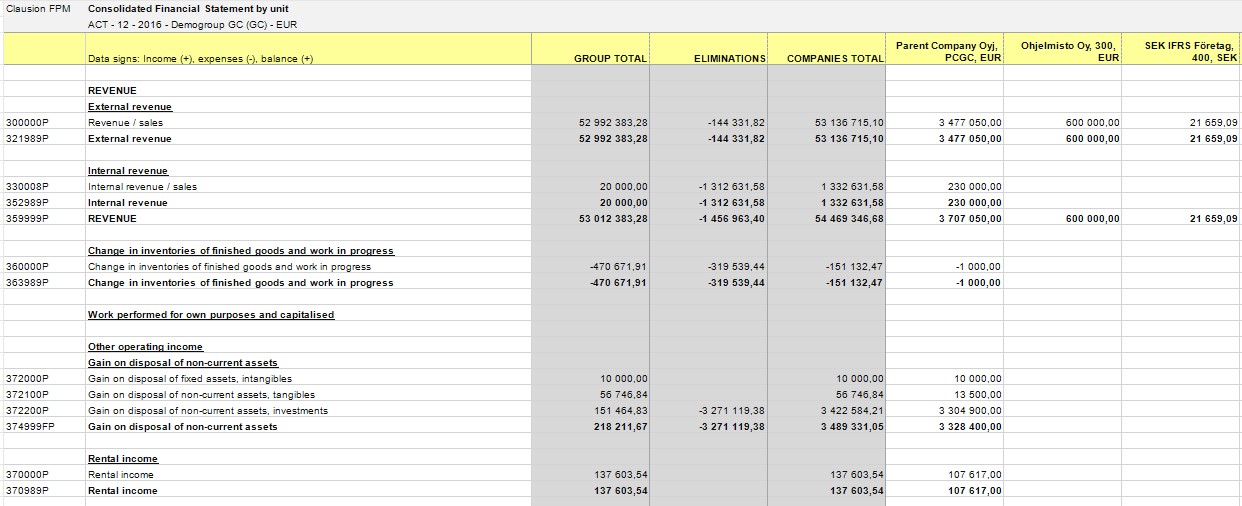Click the Clausion FPM cell
This screenshot has width=1242, height=506.
[39, 9]
